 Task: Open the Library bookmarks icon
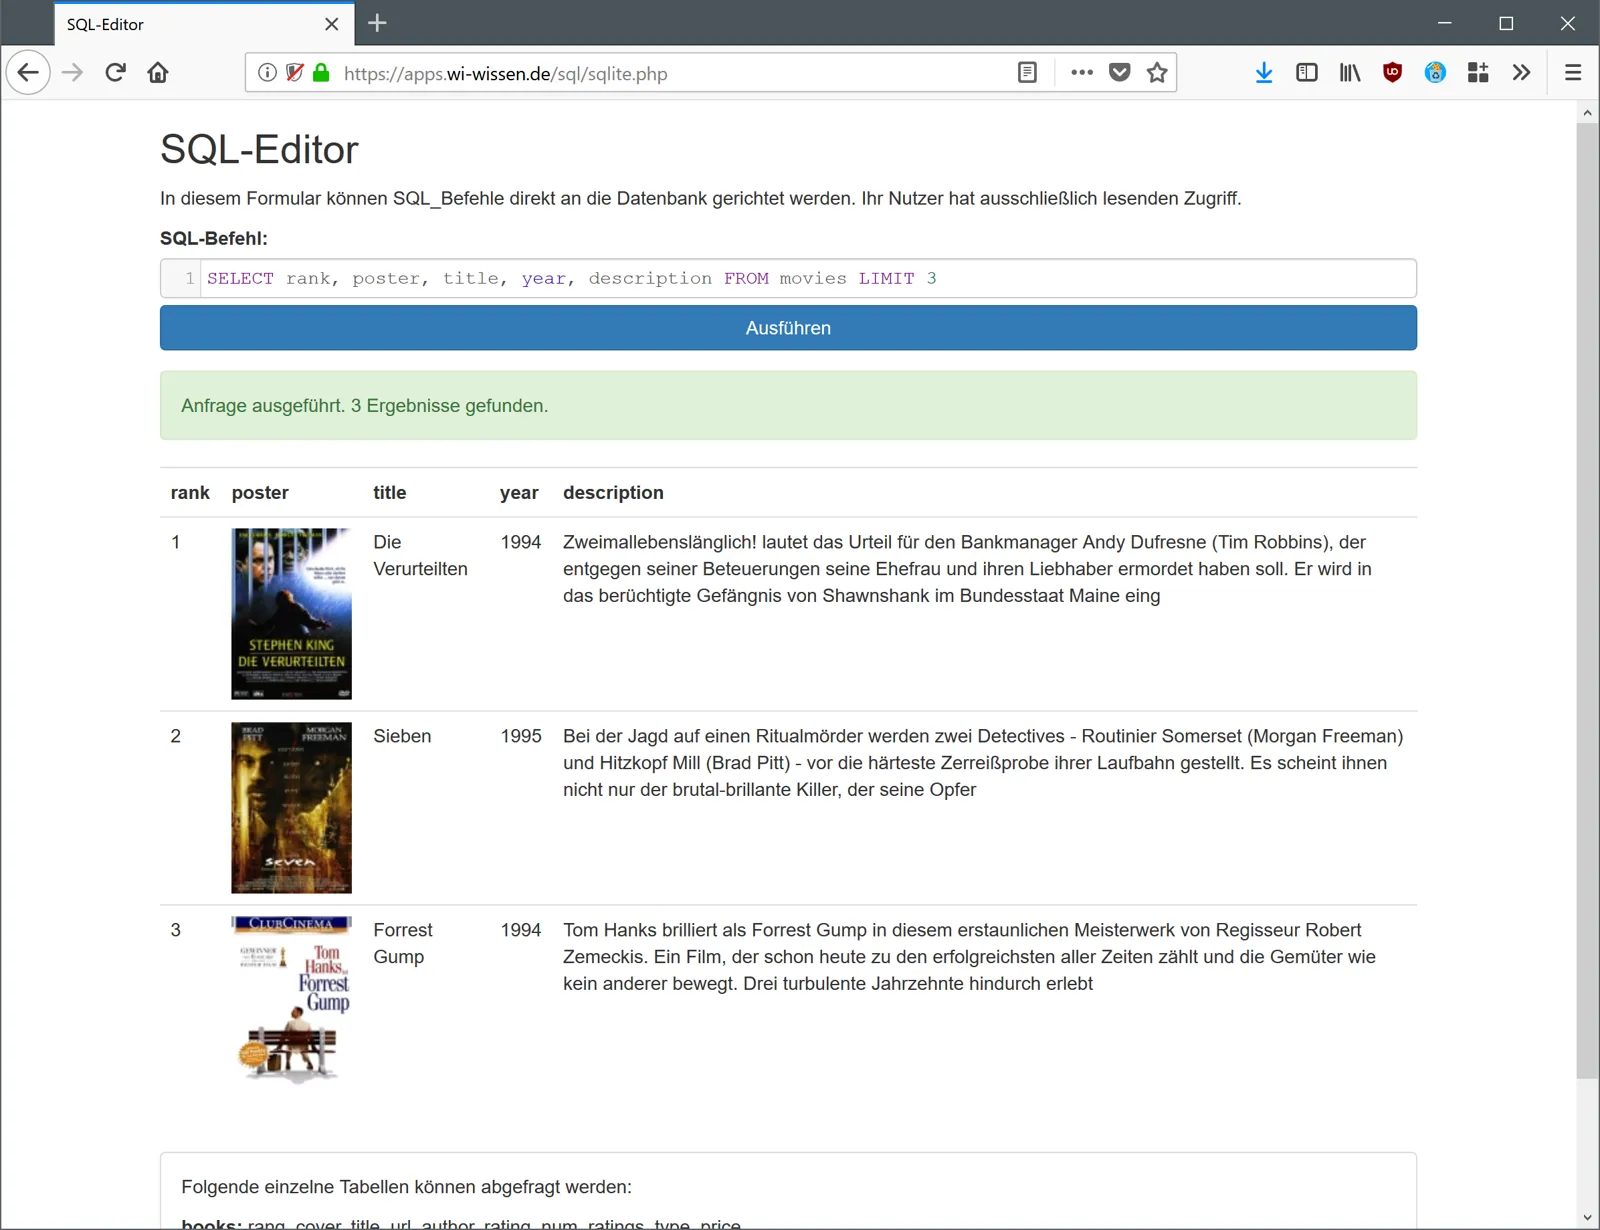pyautogui.click(x=1350, y=72)
